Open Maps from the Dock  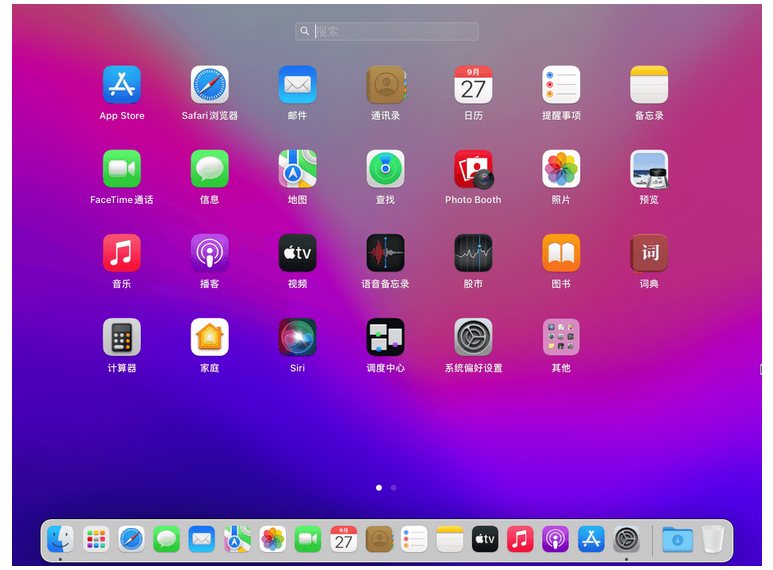pos(237,539)
